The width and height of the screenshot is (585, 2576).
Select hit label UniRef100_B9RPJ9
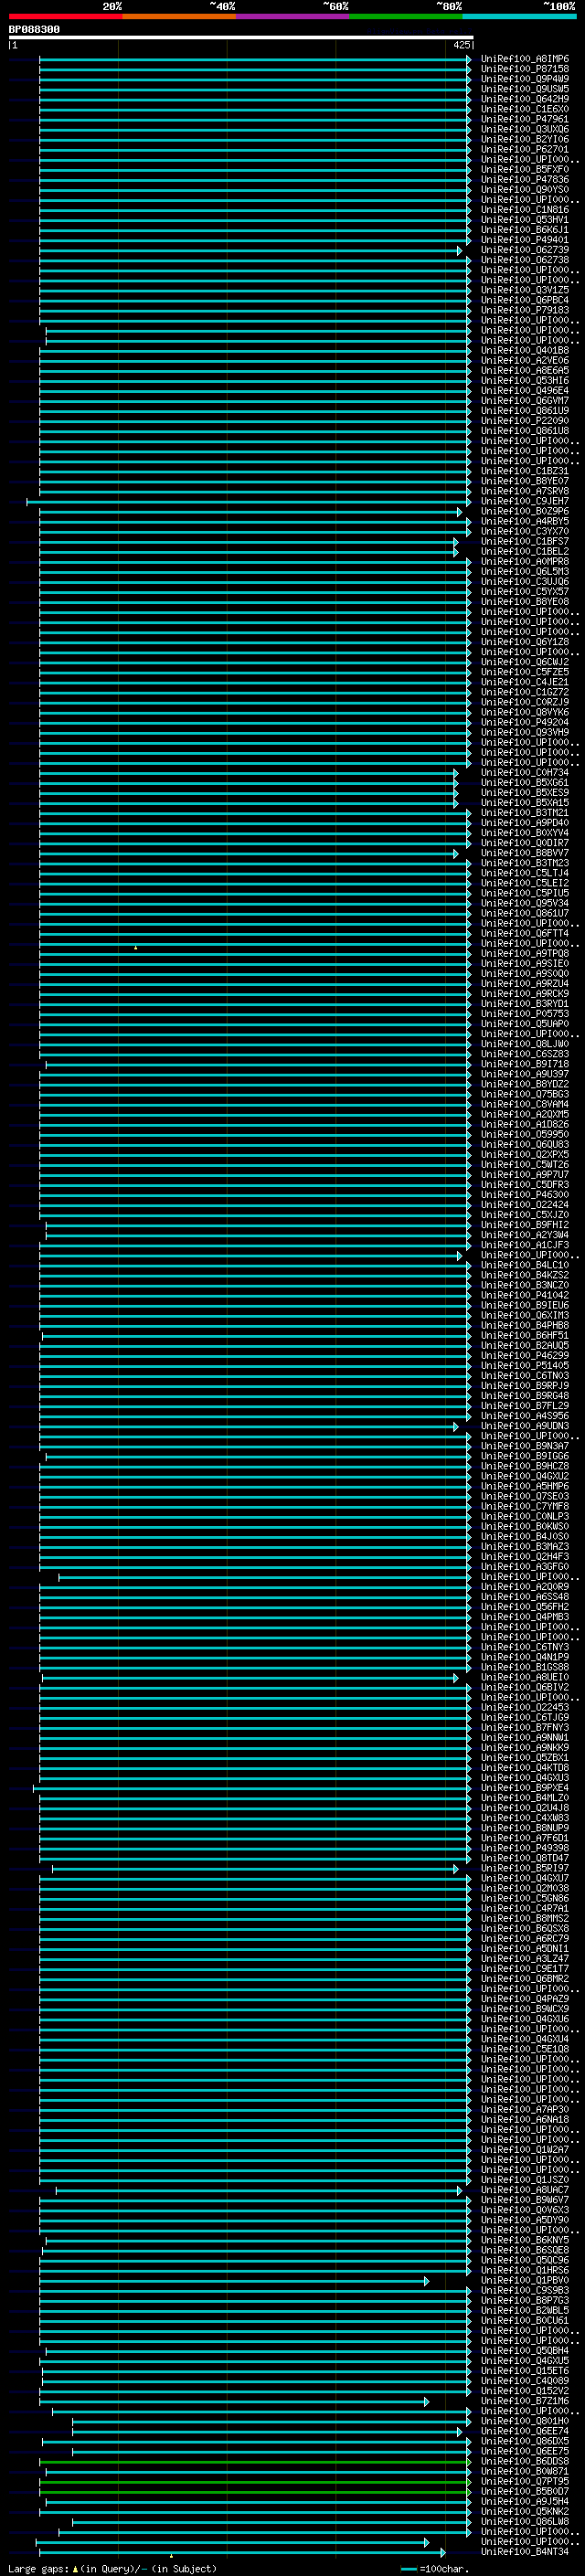[524, 1386]
